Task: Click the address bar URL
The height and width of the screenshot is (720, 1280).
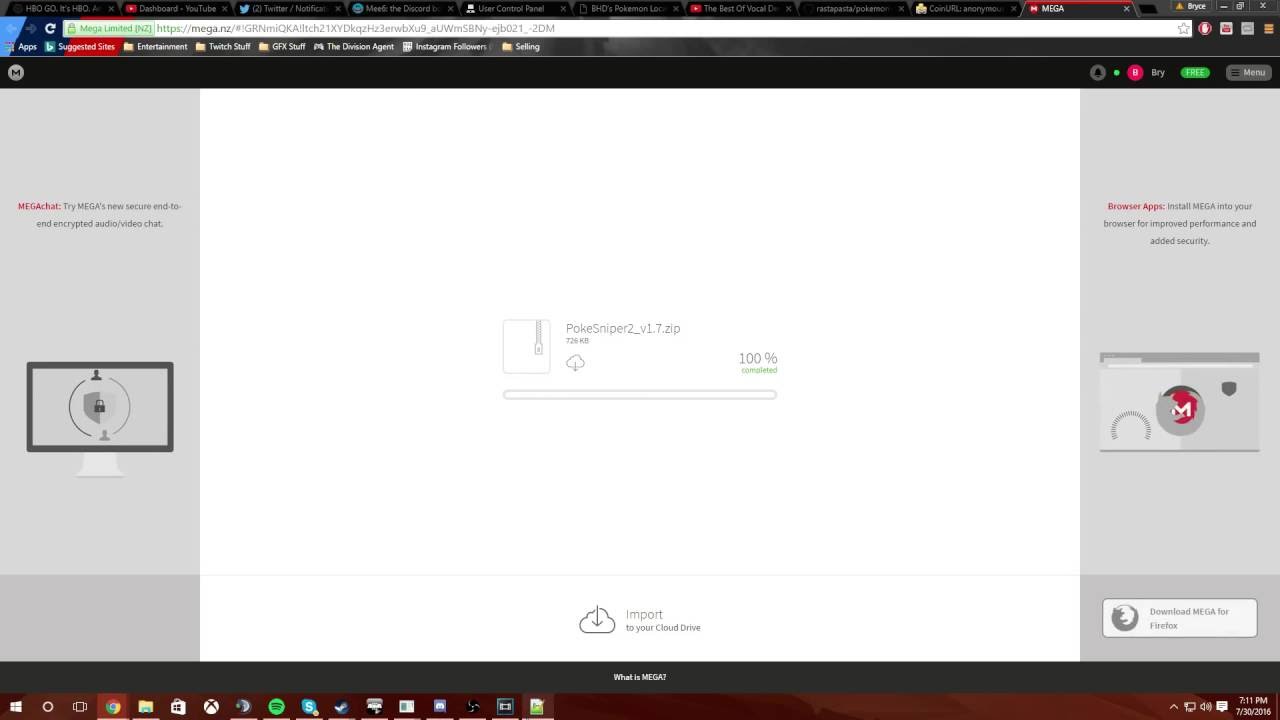Action: [x=356, y=28]
